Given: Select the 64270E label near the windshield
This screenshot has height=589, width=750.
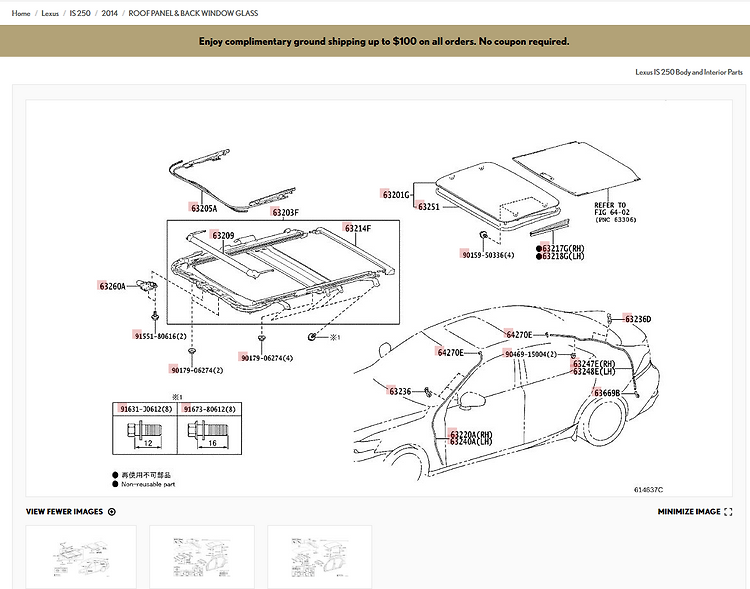Looking at the screenshot, I should [450, 353].
